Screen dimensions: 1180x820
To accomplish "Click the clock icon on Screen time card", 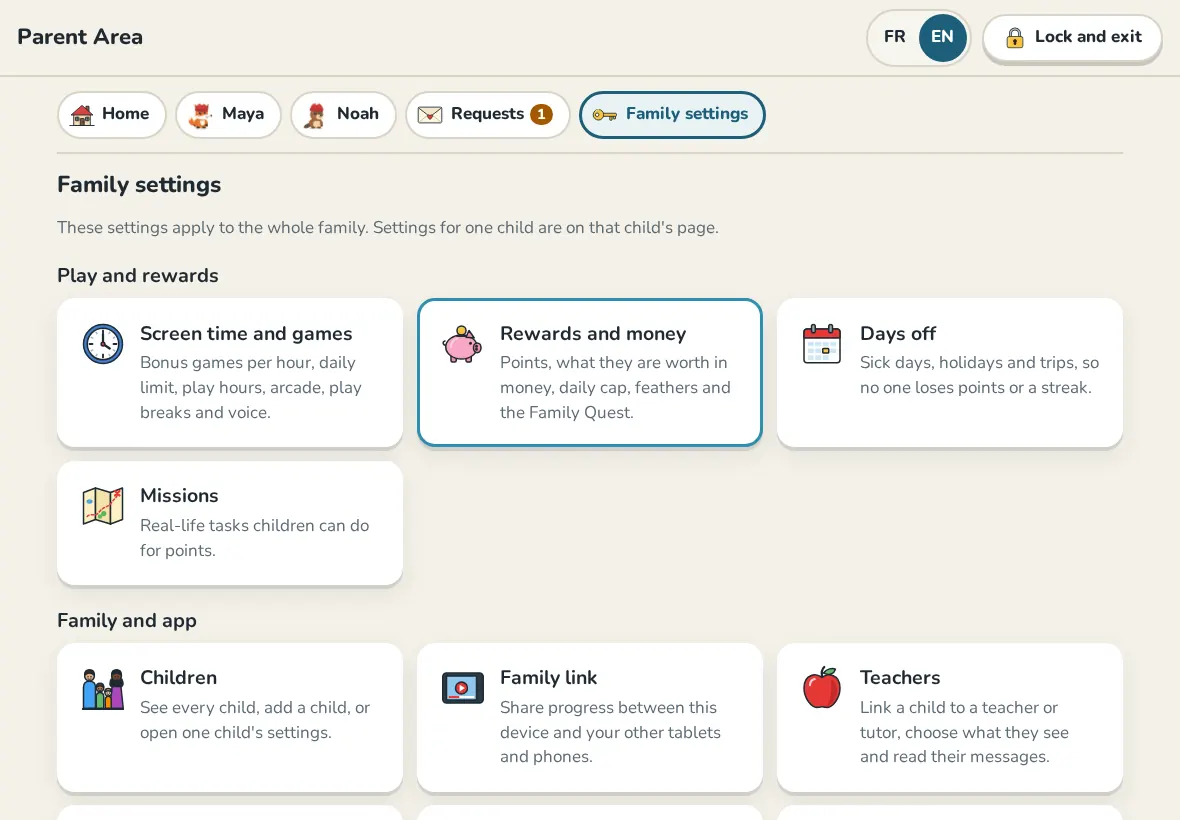I will pyautogui.click(x=102, y=344).
